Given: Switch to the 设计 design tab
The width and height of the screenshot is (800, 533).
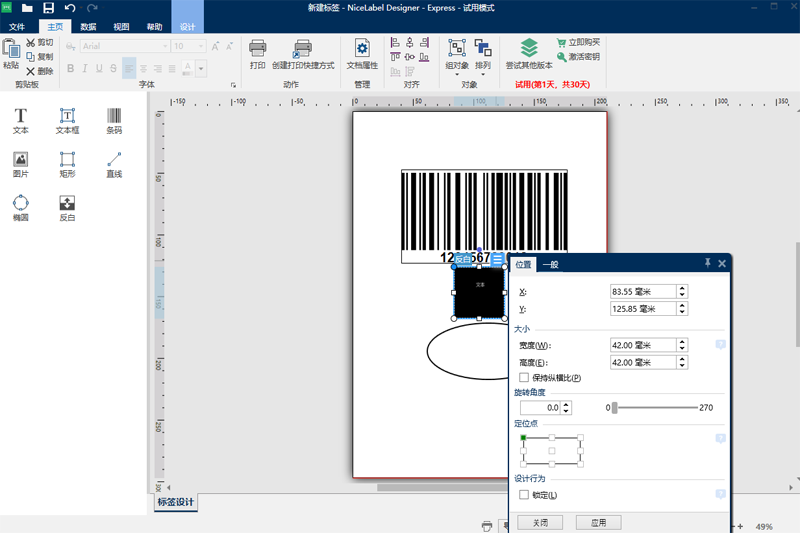Looking at the screenshot, I should [187, 27].
